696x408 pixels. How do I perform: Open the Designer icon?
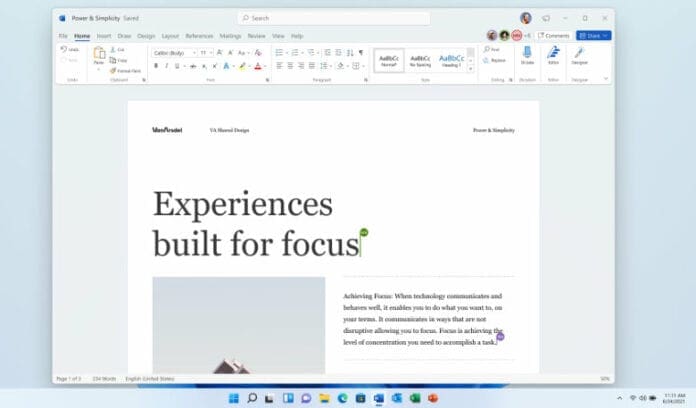579,52
